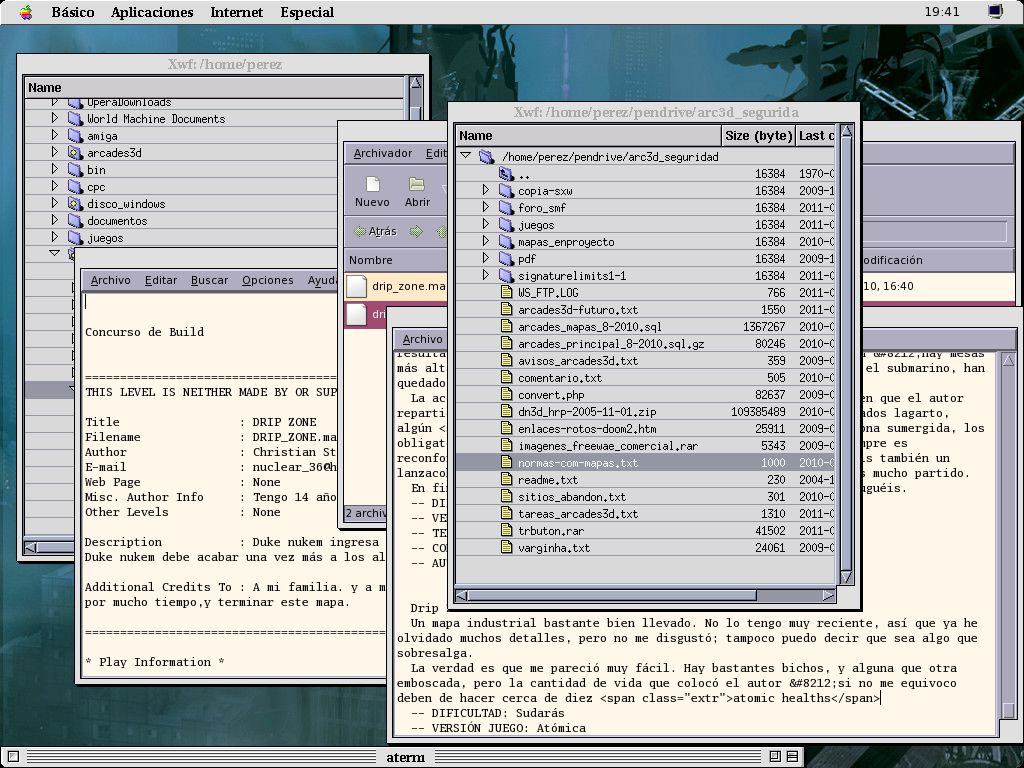Expand the arcades3d folder in home tree
Viewport: 1024px width, 768px height.
click(55, 152)
